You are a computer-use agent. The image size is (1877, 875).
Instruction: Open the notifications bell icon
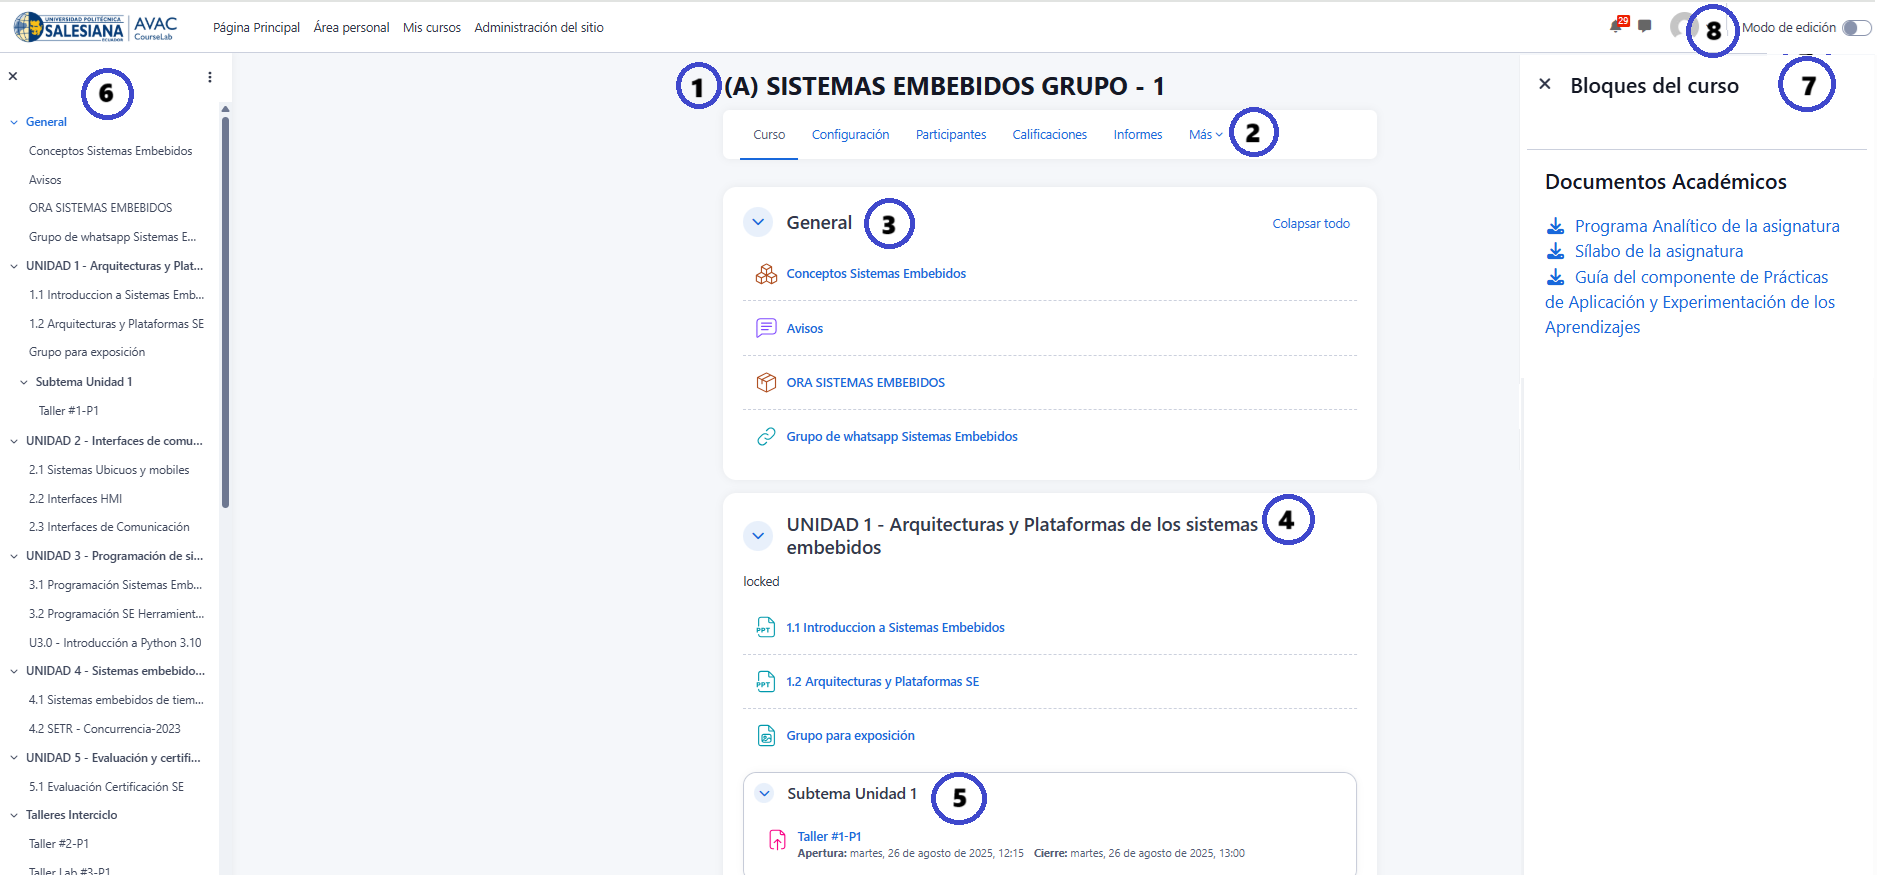pyautogui.click(x=1616, y=27)
